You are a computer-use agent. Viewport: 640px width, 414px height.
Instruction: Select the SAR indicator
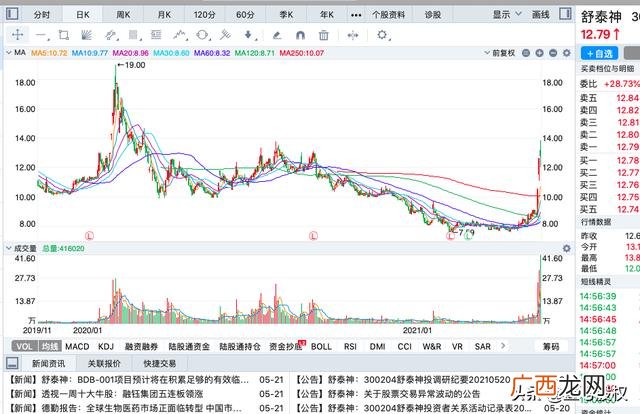click(482, 347)
